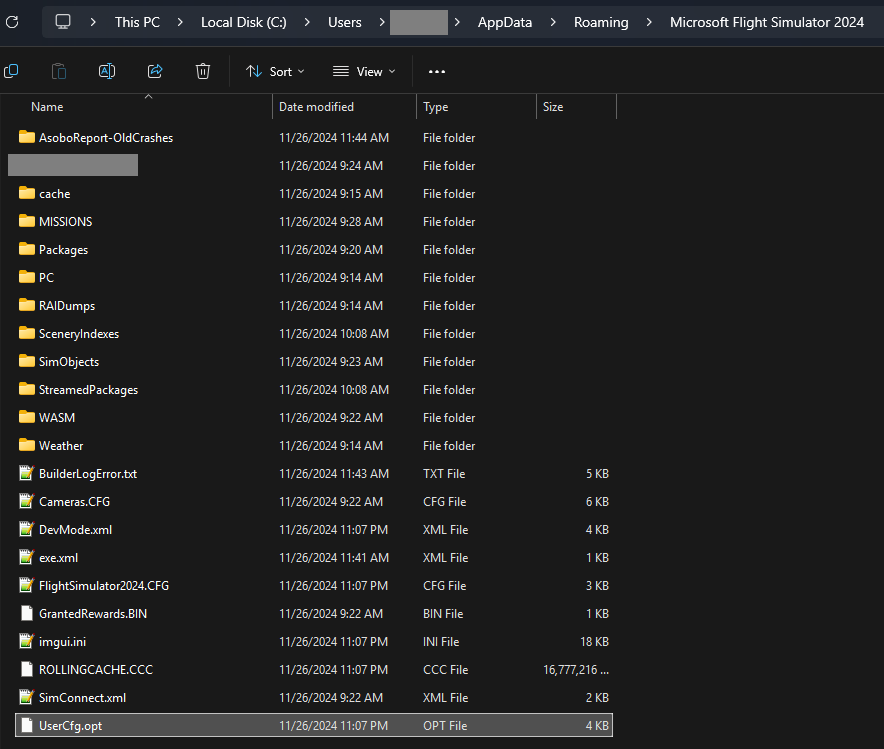
Task: Expand chevron after This PC breadcrumb
Action: coord(180,22)
